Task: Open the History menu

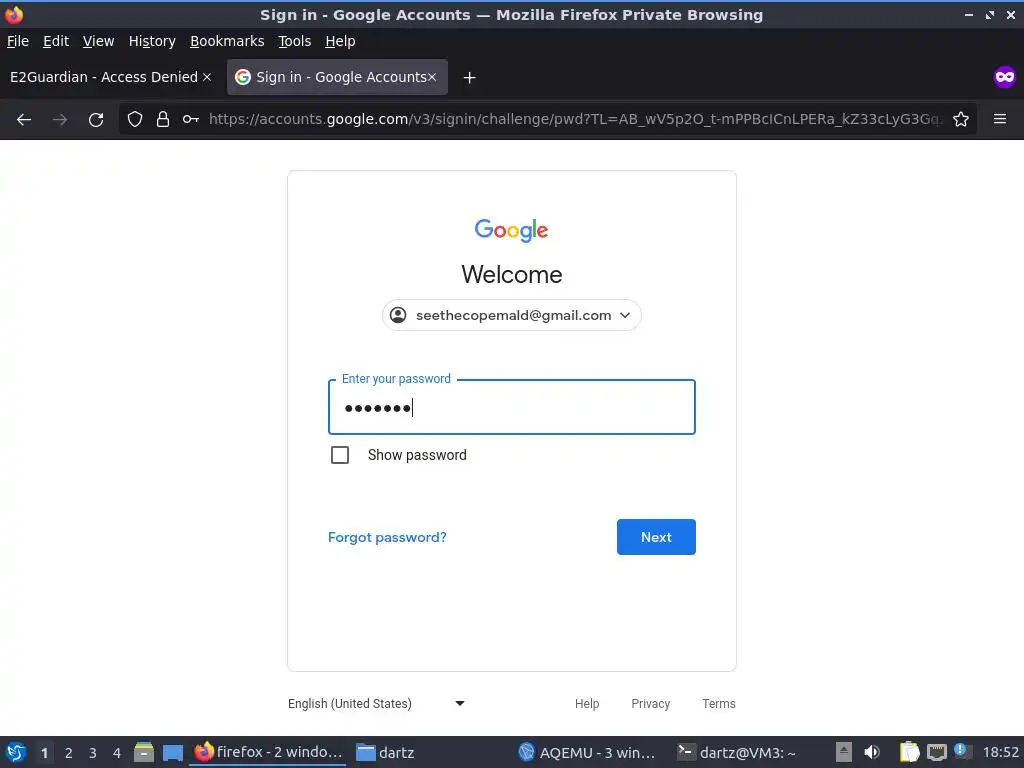Action: [152, 41]
